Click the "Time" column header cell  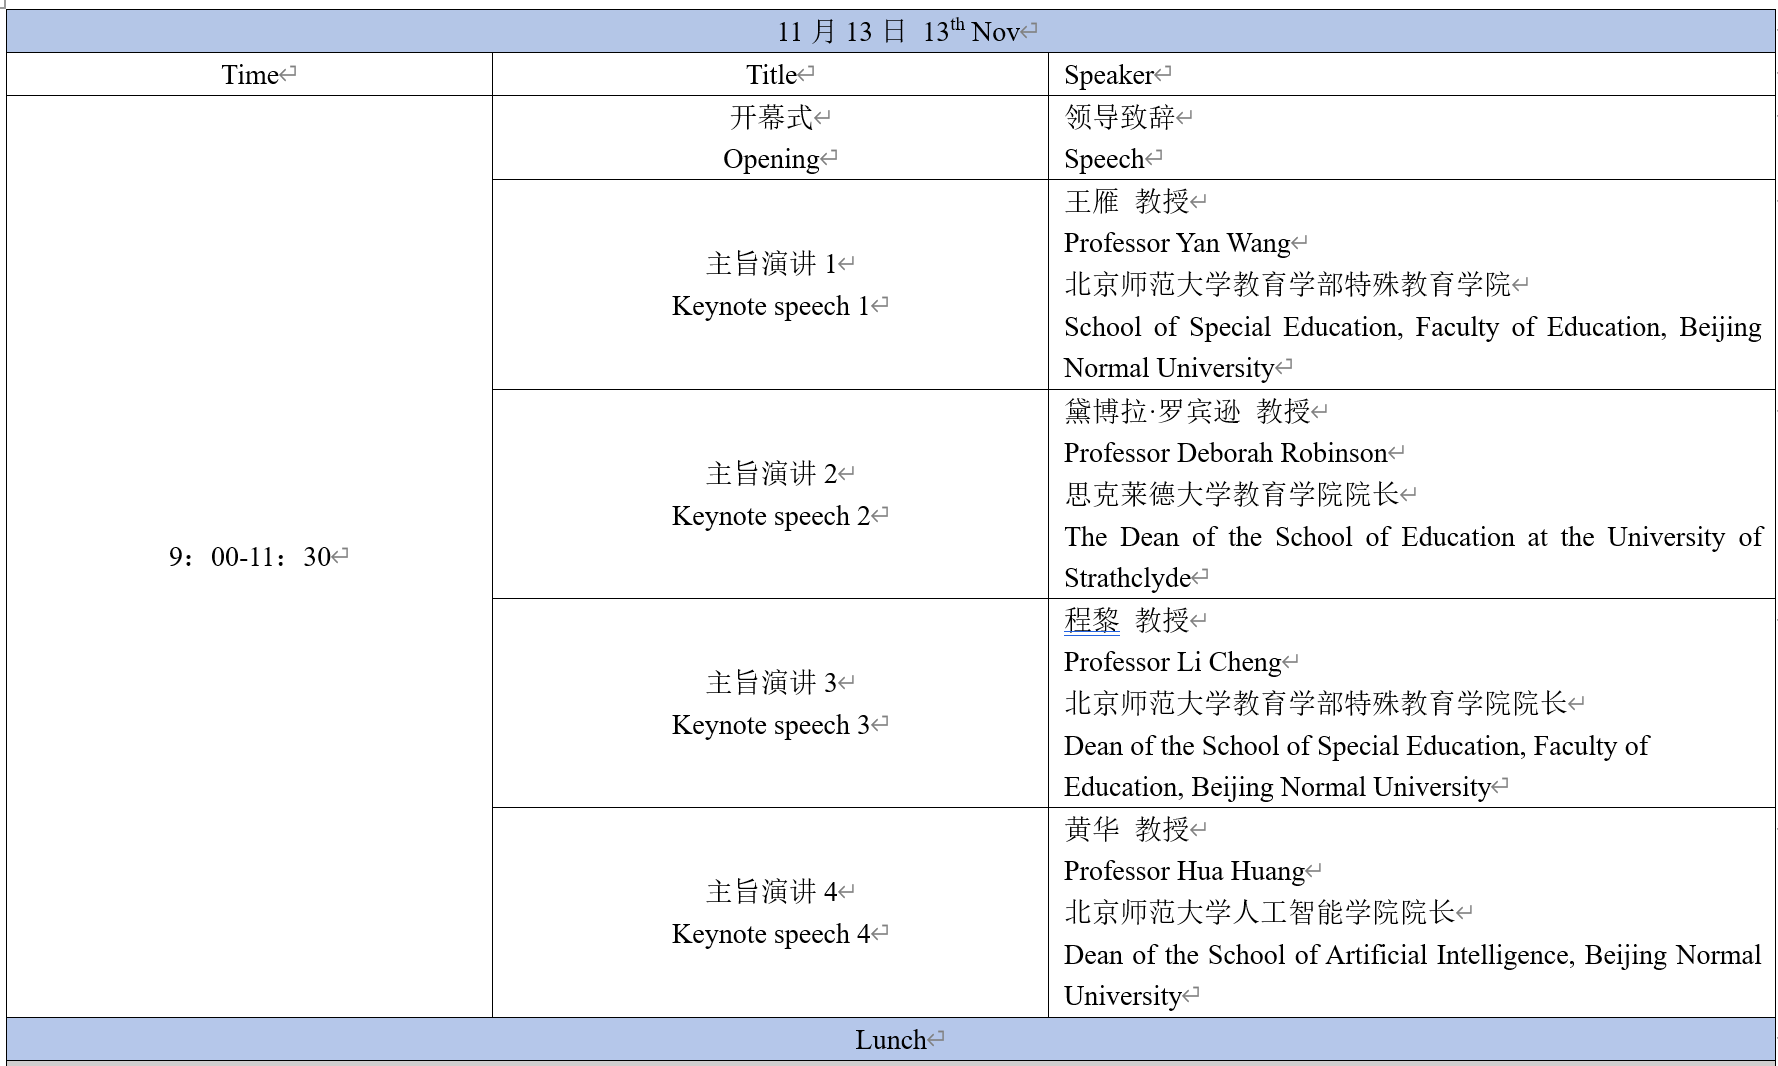250,75
